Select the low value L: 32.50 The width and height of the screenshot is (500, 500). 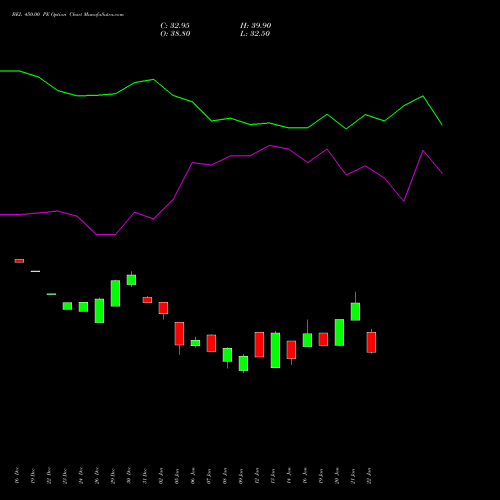(255, 34)
